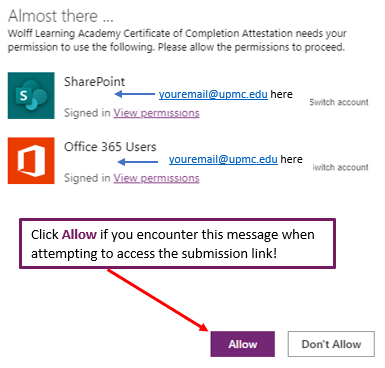Image resolution: width=385 pixels, height=368 pixels.
Task: Open View permissions under SharePoint
Action: pyautogui.click(x=156, y=113)
